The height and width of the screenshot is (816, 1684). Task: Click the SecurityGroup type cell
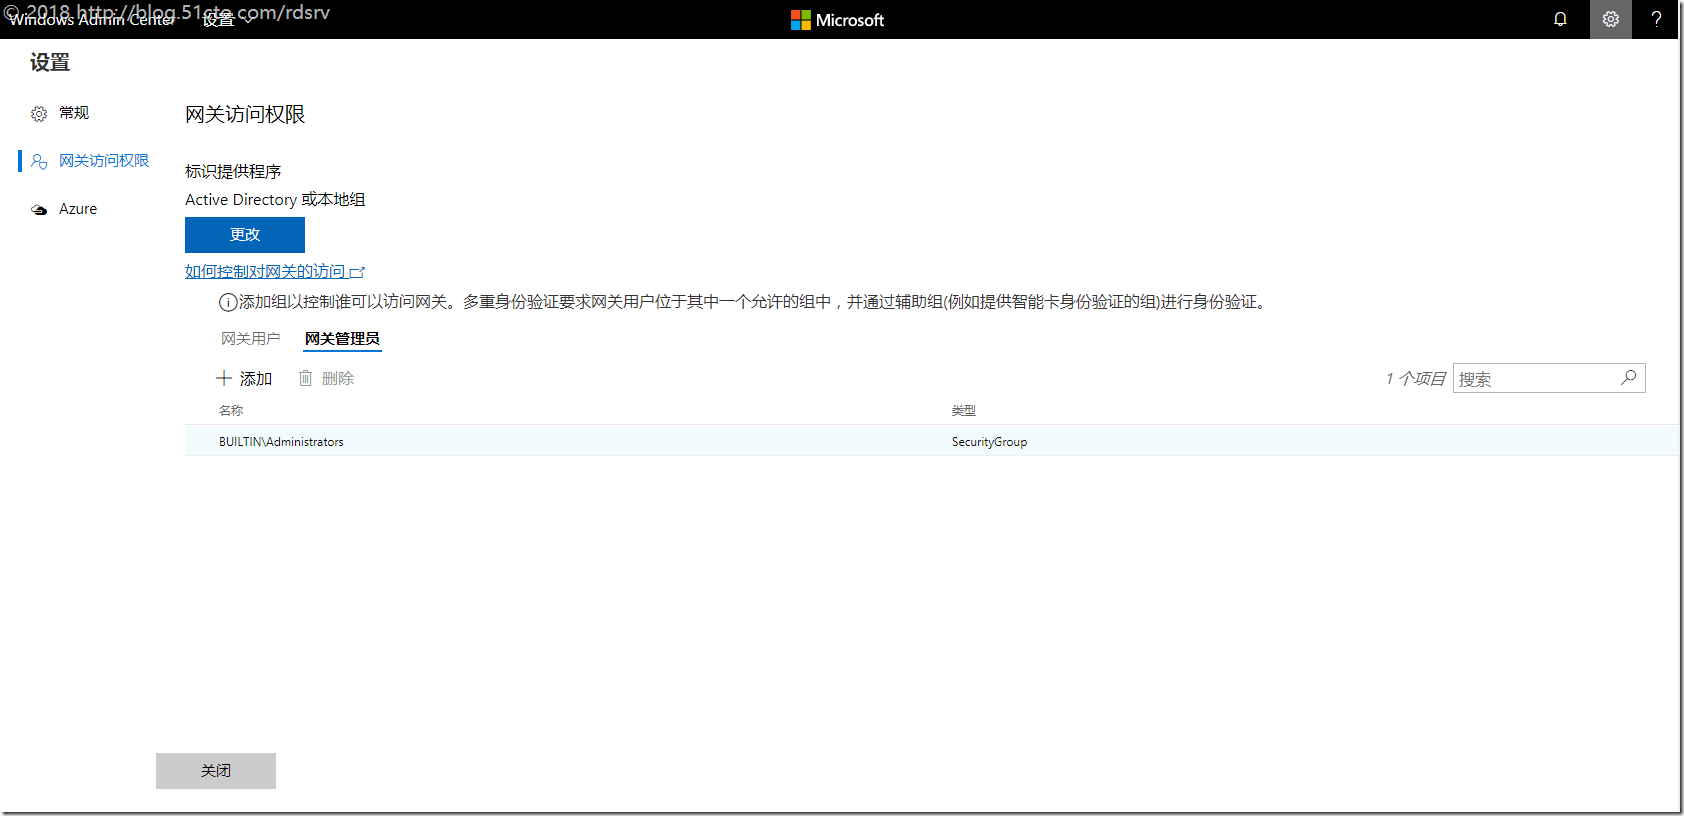(989, 442)
